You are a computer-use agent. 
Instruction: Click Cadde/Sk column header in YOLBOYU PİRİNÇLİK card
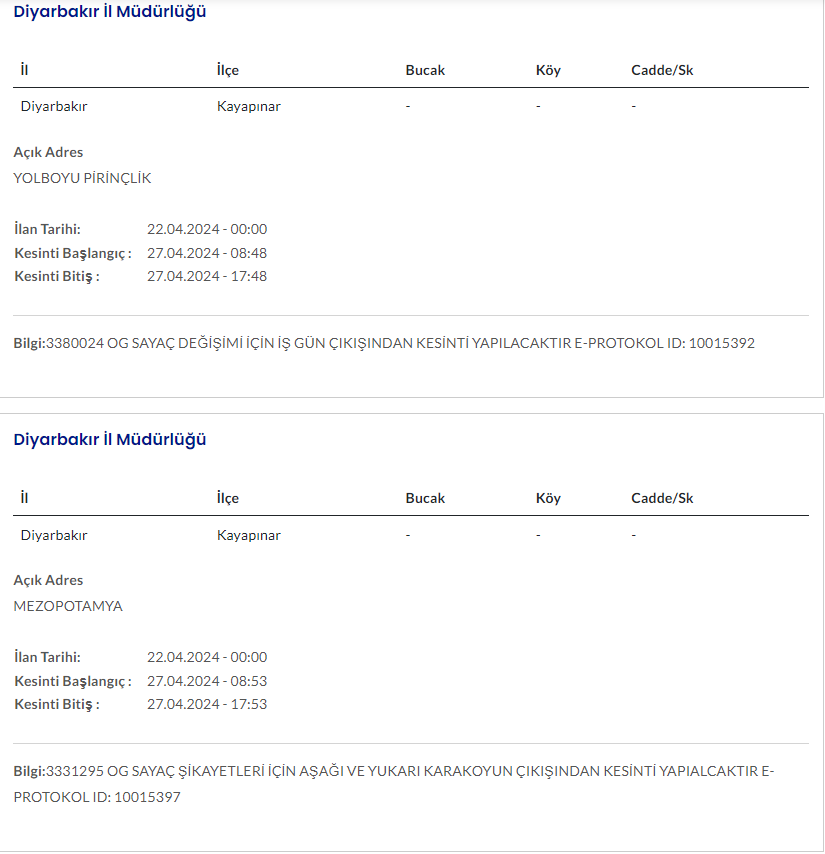(x=662, y=70)
